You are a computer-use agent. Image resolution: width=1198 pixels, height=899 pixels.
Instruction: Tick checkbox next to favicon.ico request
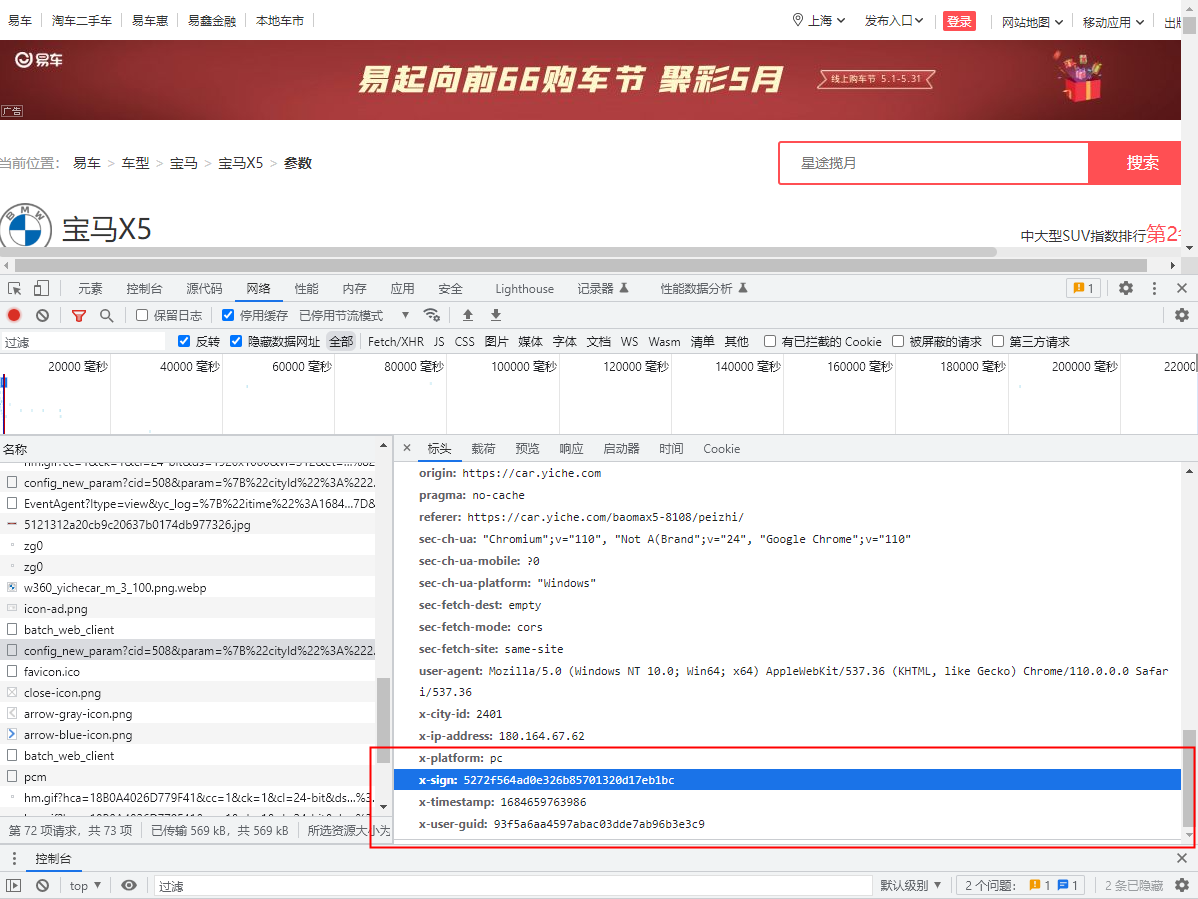[11, 671]
